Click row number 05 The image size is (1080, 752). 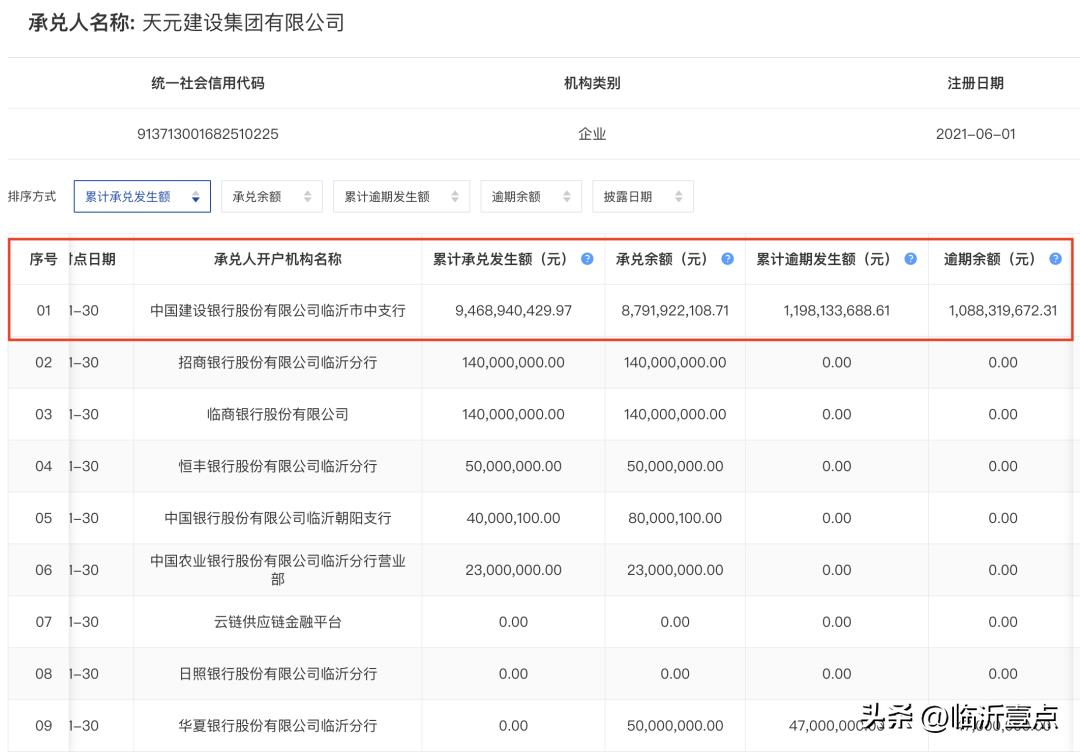pos(43,518)
